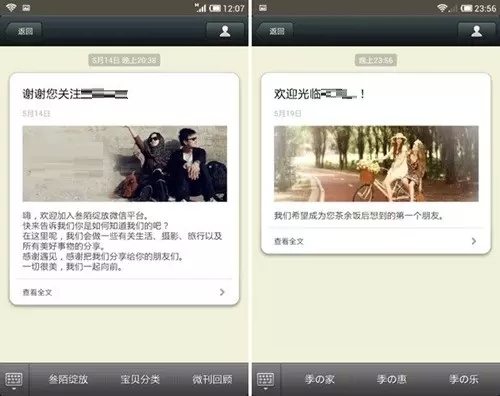The image size is (500, 396).
Task: Tap the 谢谢您关注 article title
Action: [75, 94]
